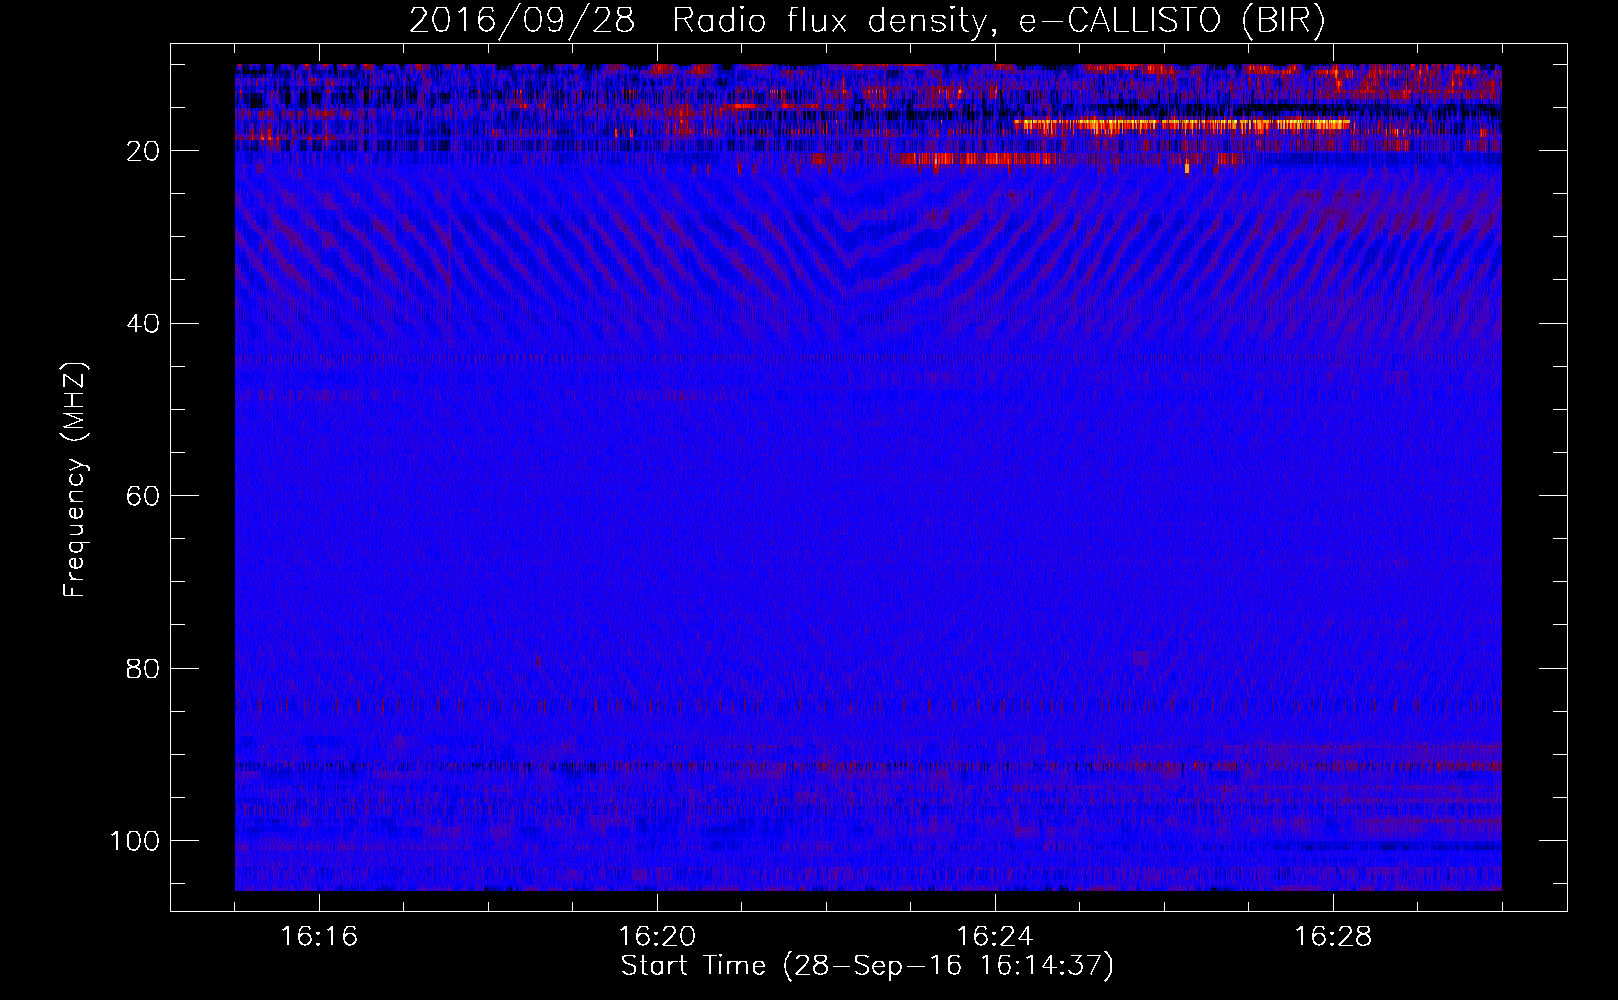
Task: Click the 16:20 time tick label
Action: click(657, 937)
